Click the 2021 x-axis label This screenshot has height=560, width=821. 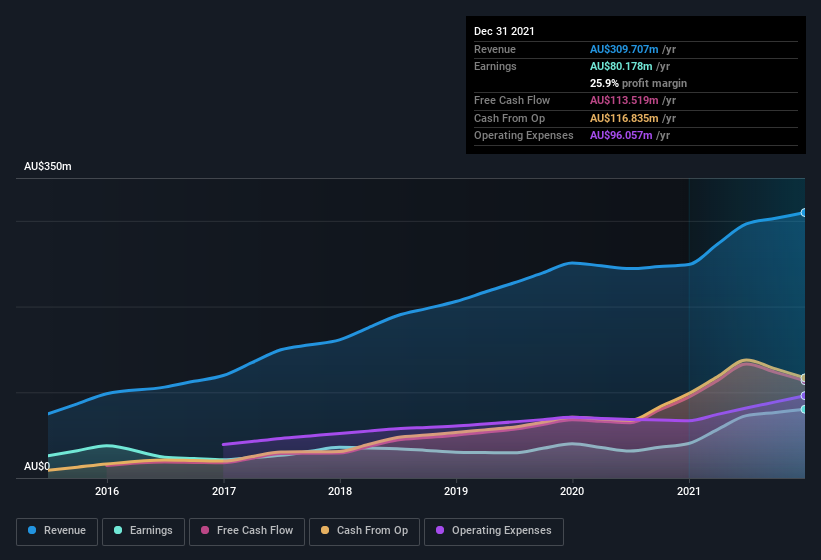click(689, 491)
